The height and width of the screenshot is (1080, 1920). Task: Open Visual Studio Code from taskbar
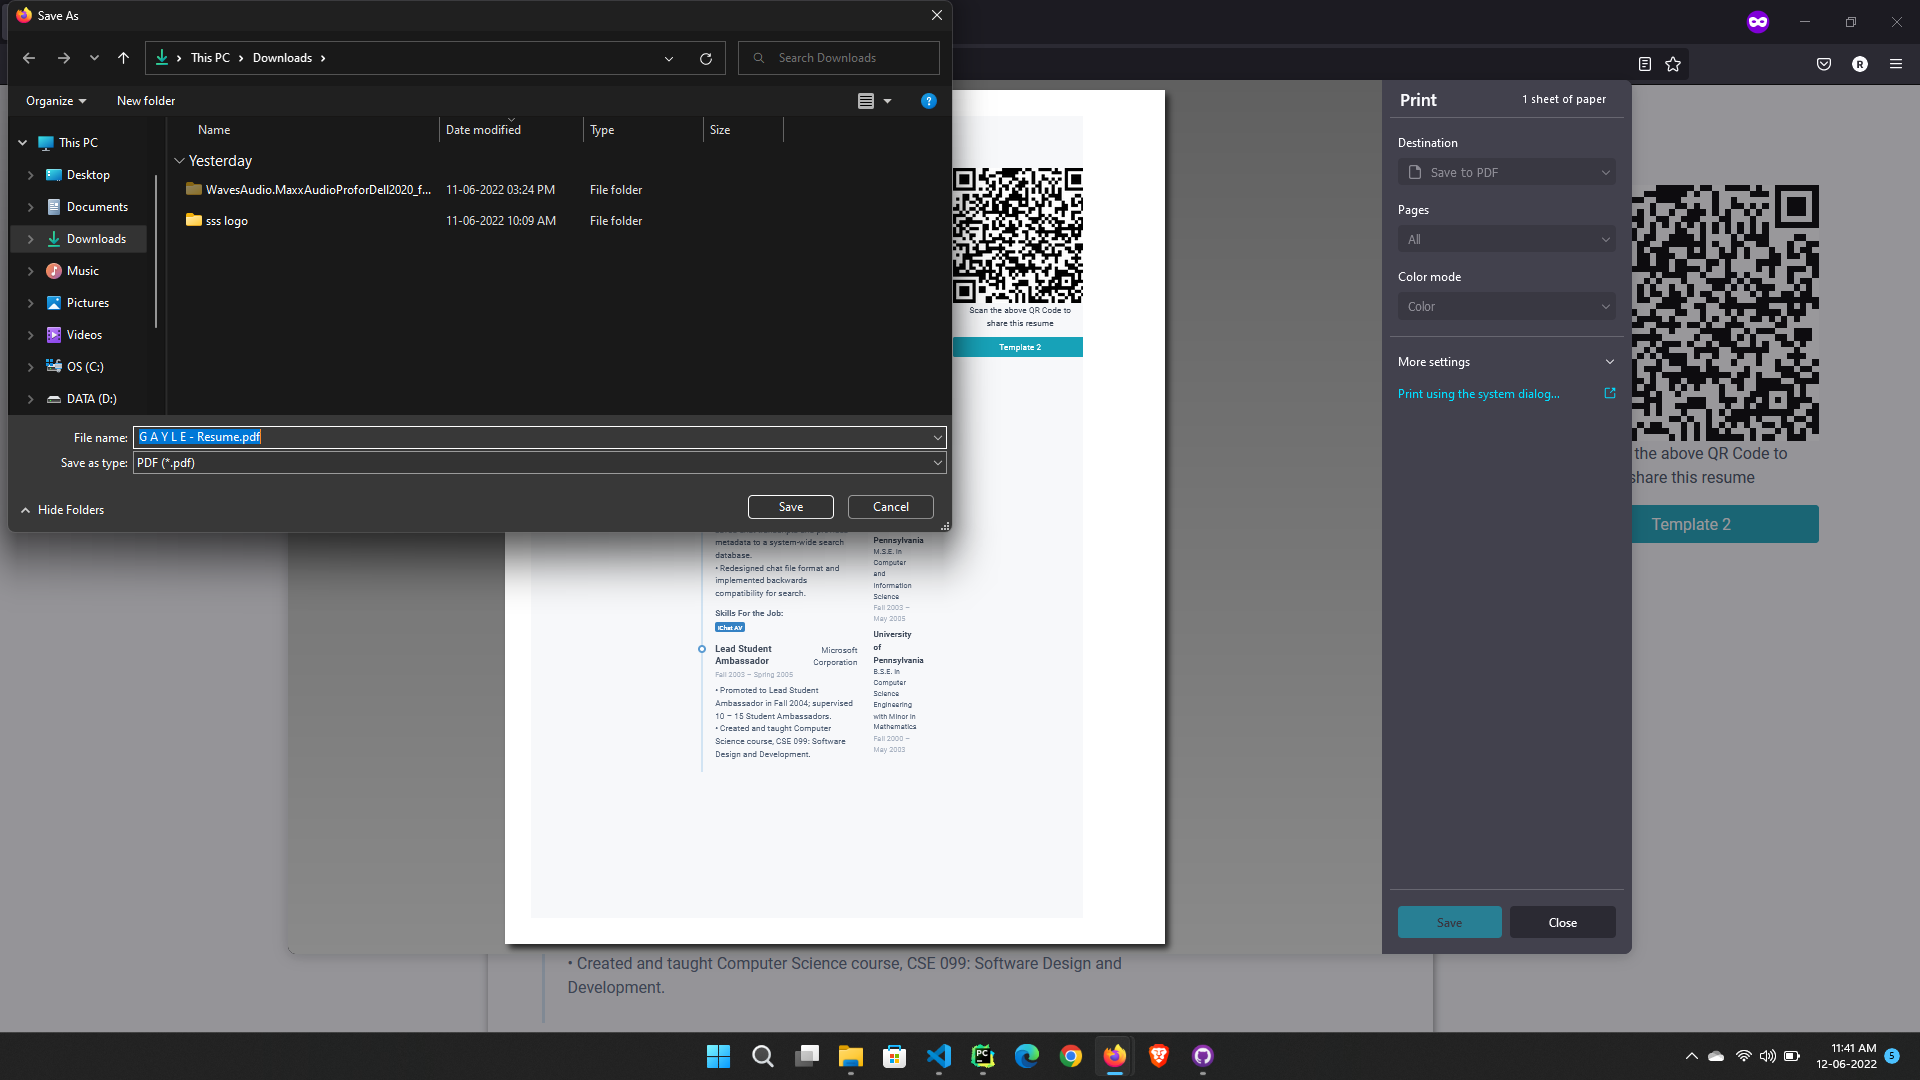click(x=938, y=1056)
